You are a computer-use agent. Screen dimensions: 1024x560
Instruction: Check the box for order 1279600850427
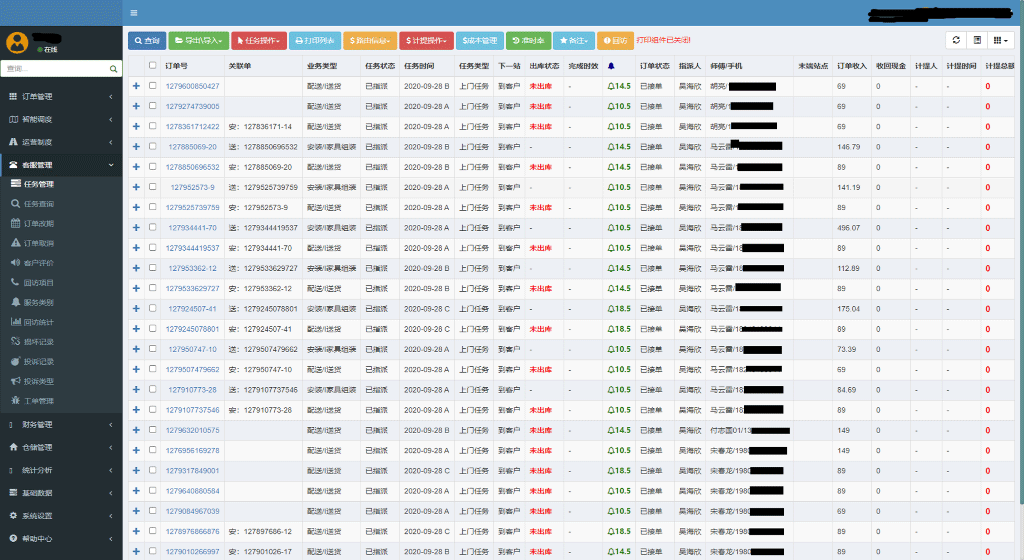(152, 86)
